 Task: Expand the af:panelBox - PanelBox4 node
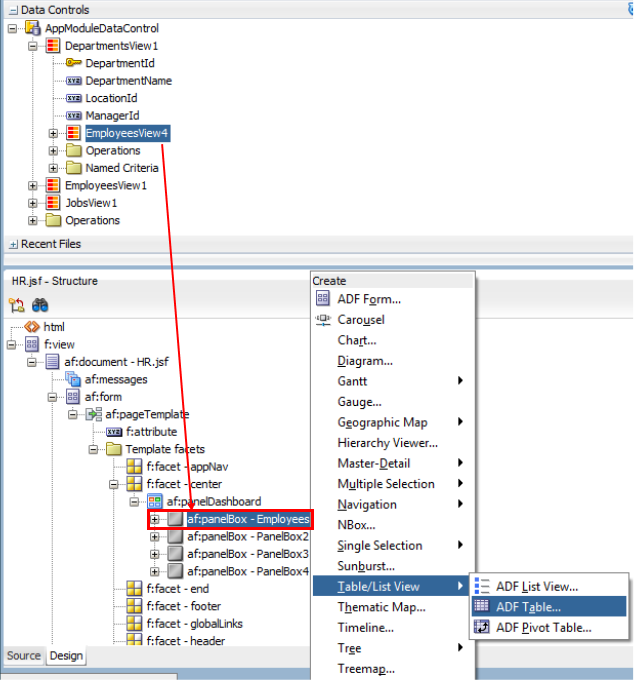[155, 572]
